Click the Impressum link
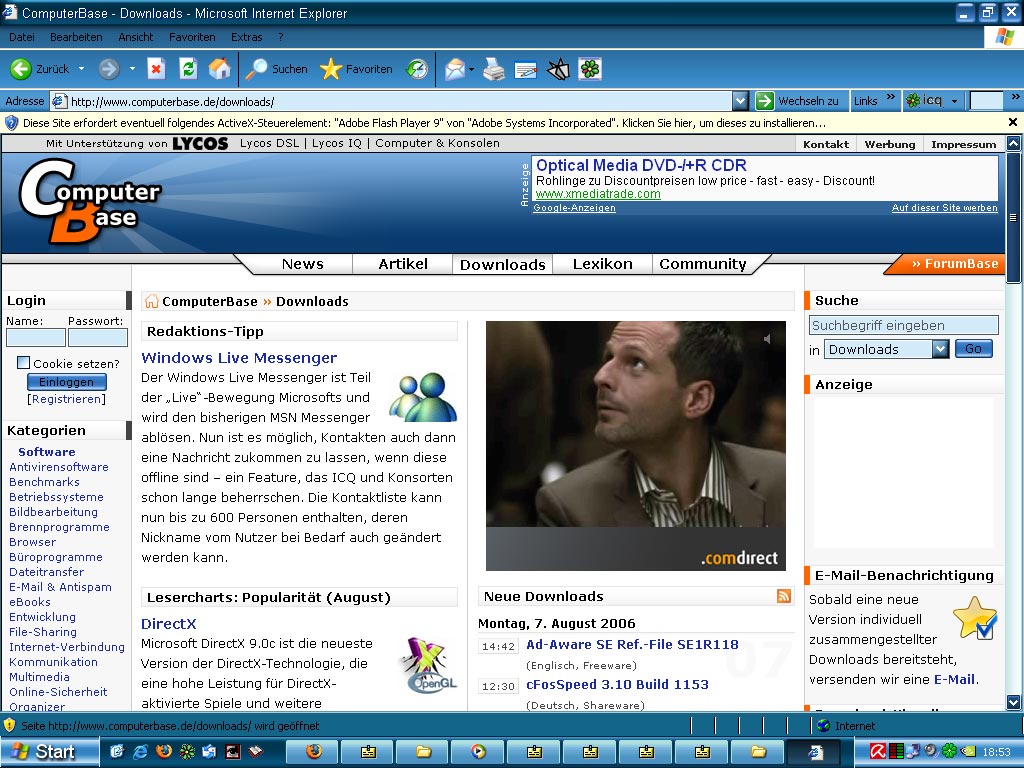This screenshot has width=1024, height=768. click(x=963, y=144)
